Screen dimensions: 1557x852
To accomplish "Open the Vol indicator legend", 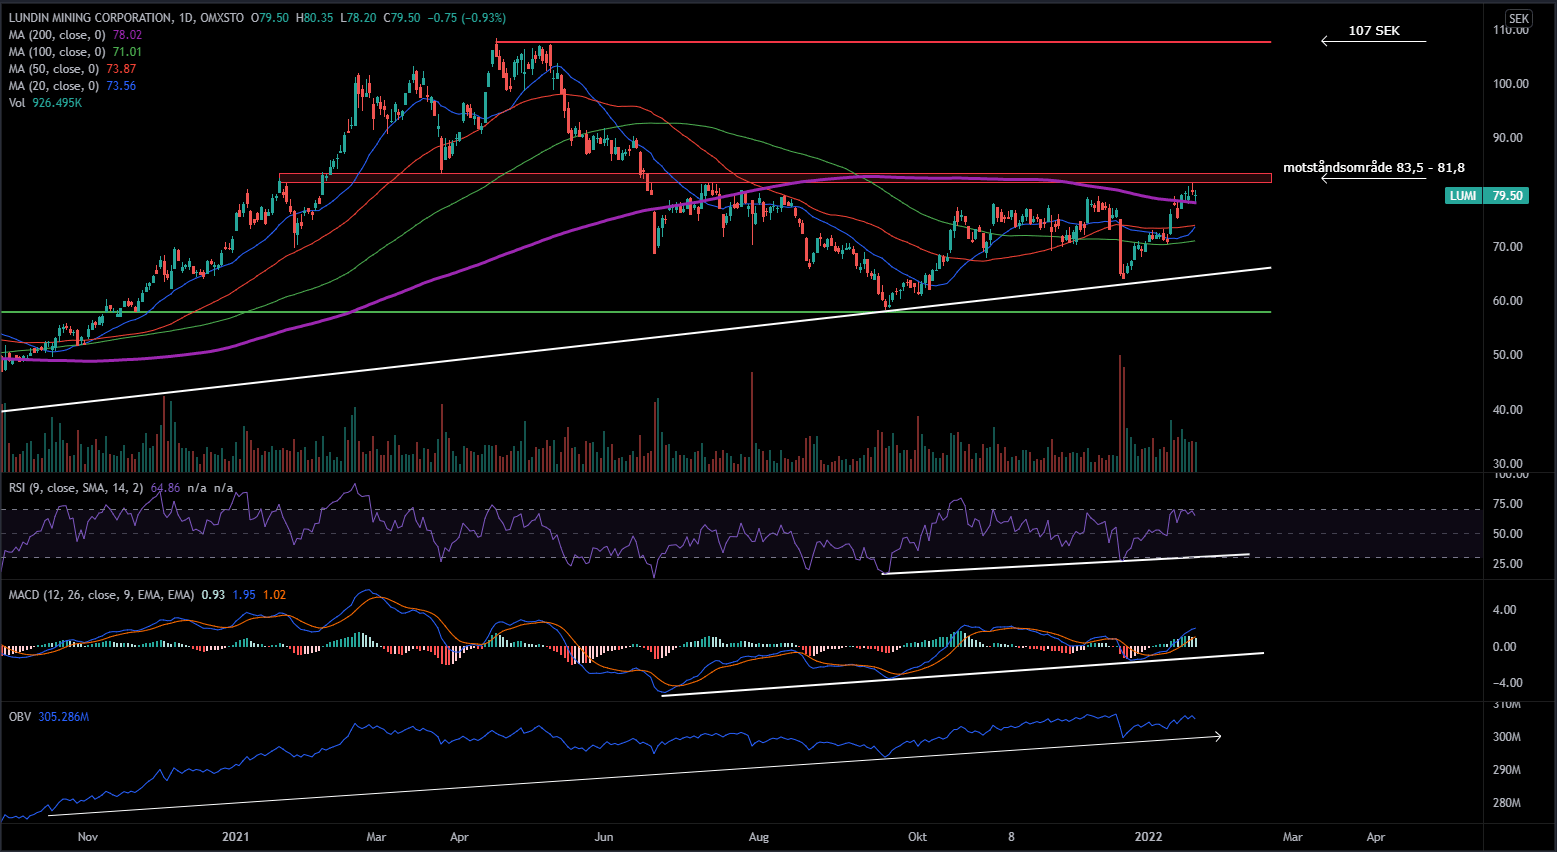I will 18,103.
